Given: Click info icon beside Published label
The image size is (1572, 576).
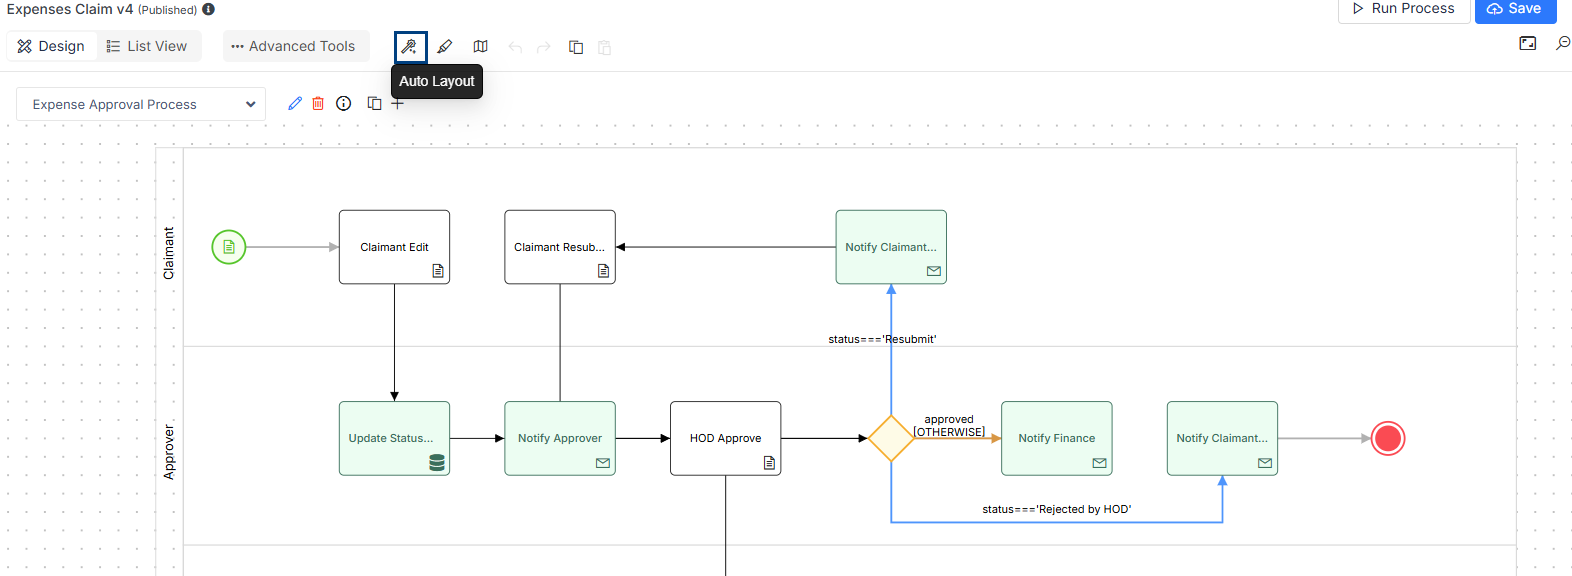Looking at the screenshot, I should point(208,9).
